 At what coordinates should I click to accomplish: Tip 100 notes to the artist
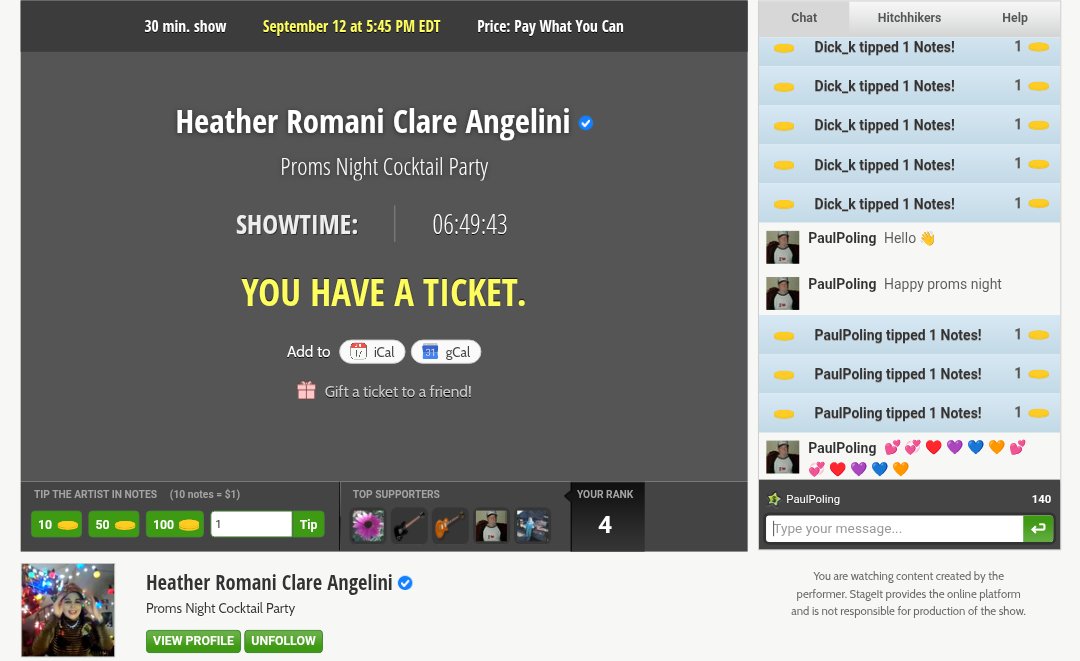click(x=175, y=525)
